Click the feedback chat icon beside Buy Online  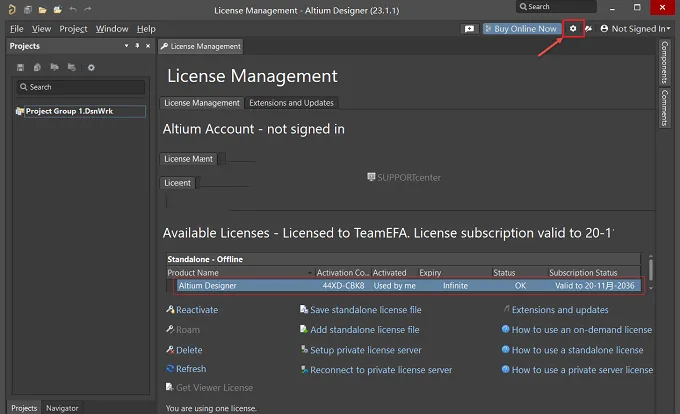pyautogui.click(x=469, y=29)
